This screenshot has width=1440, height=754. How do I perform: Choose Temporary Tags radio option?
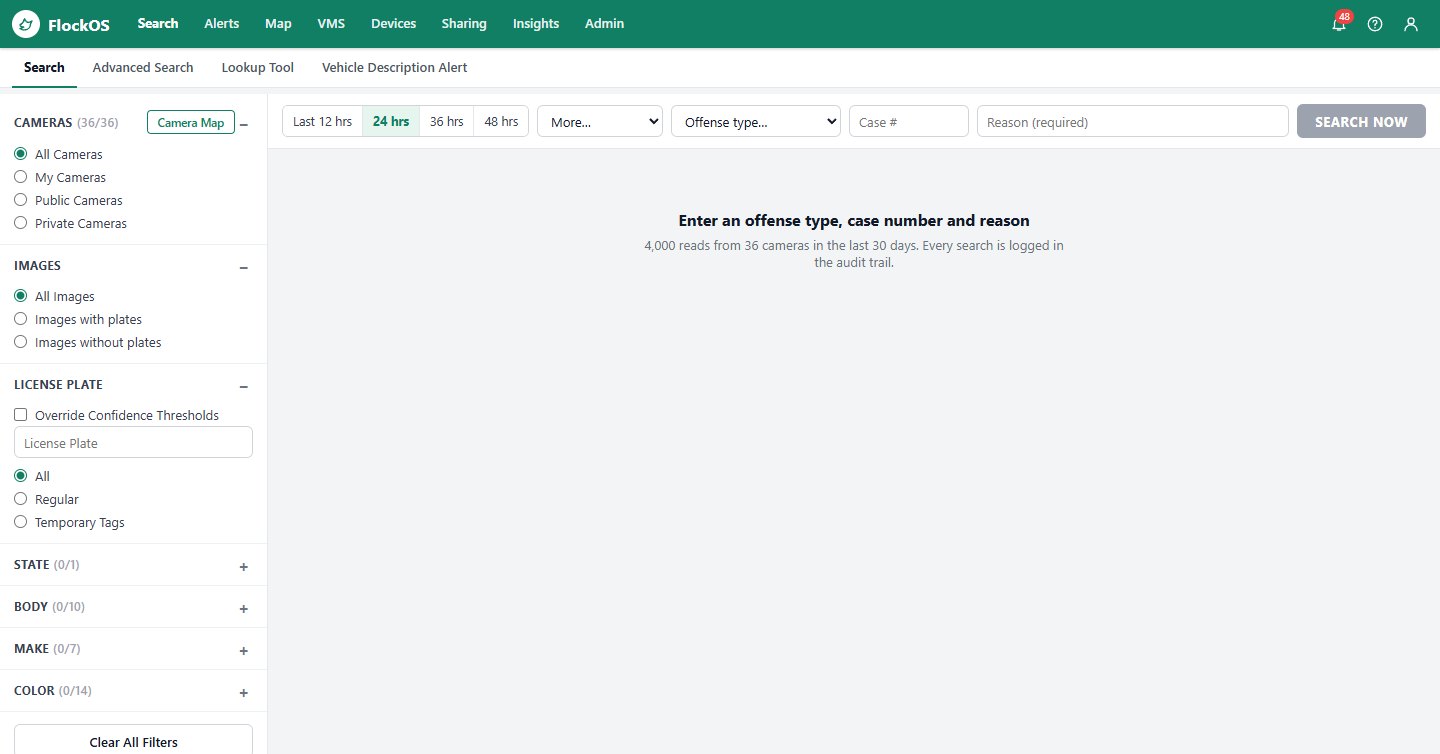[20, 522]
